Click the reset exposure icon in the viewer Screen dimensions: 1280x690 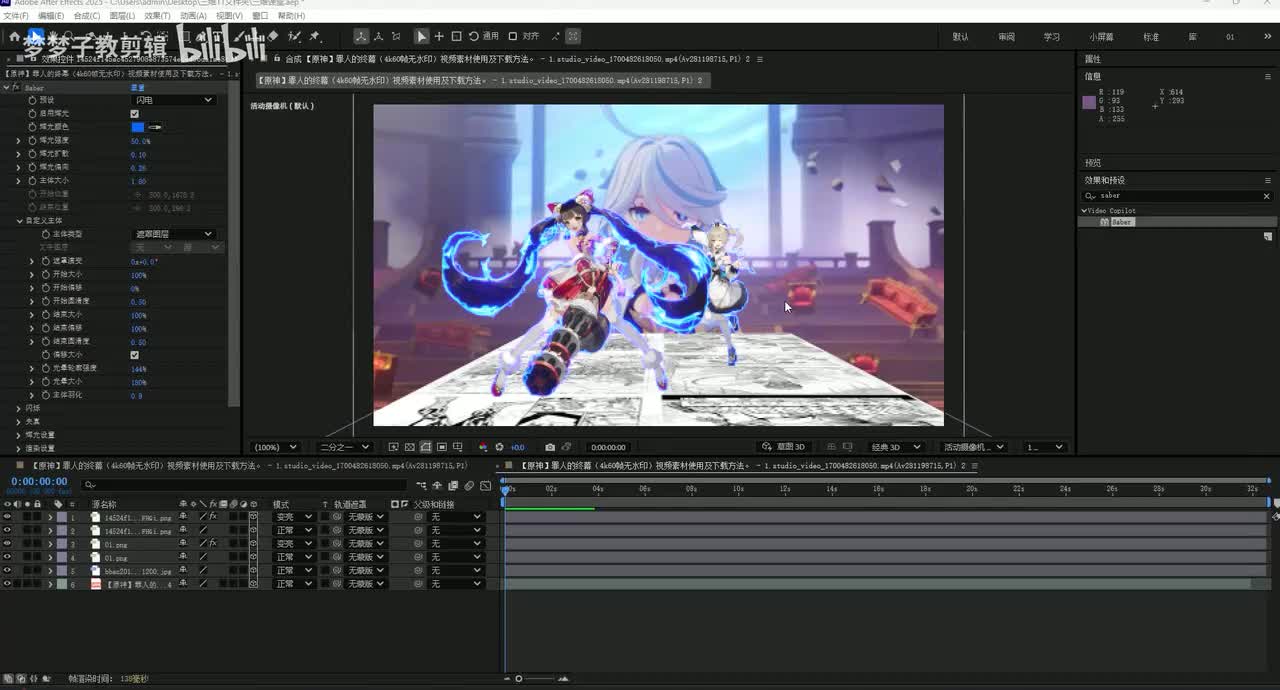coord(499,447)
